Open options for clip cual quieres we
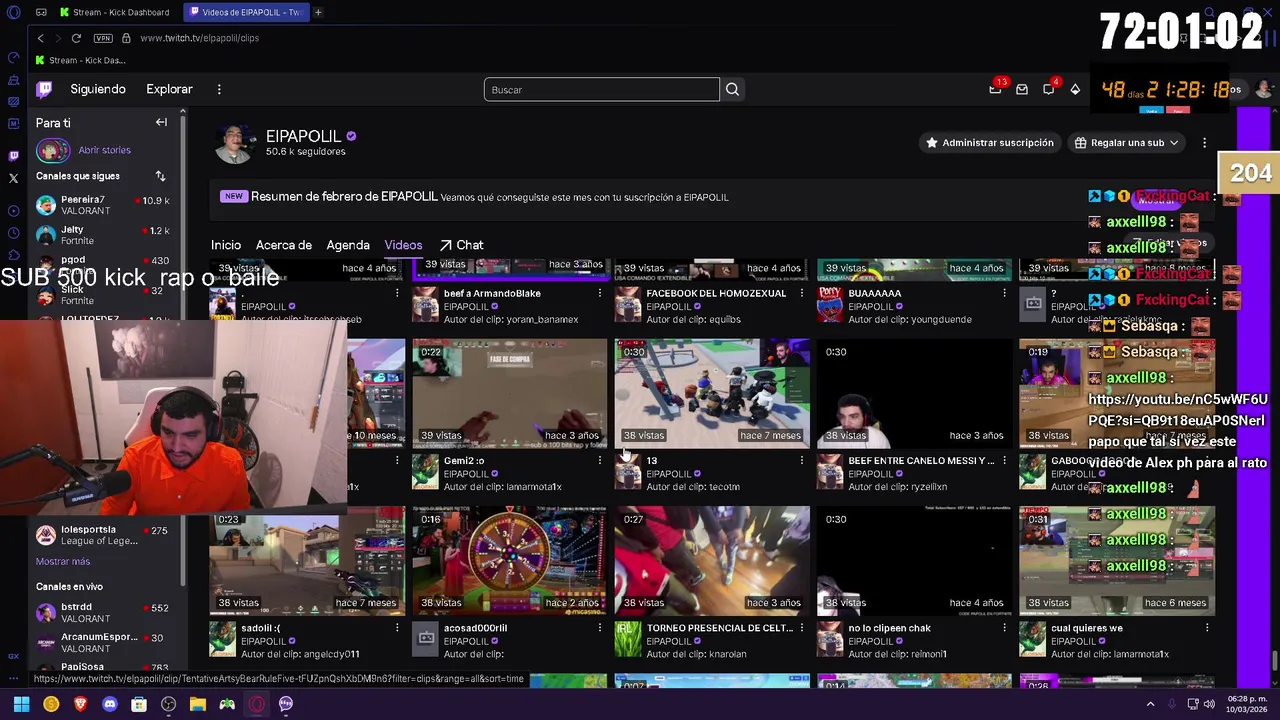Viewport: 1280px width, 720px height. (x=1207, y=628)
